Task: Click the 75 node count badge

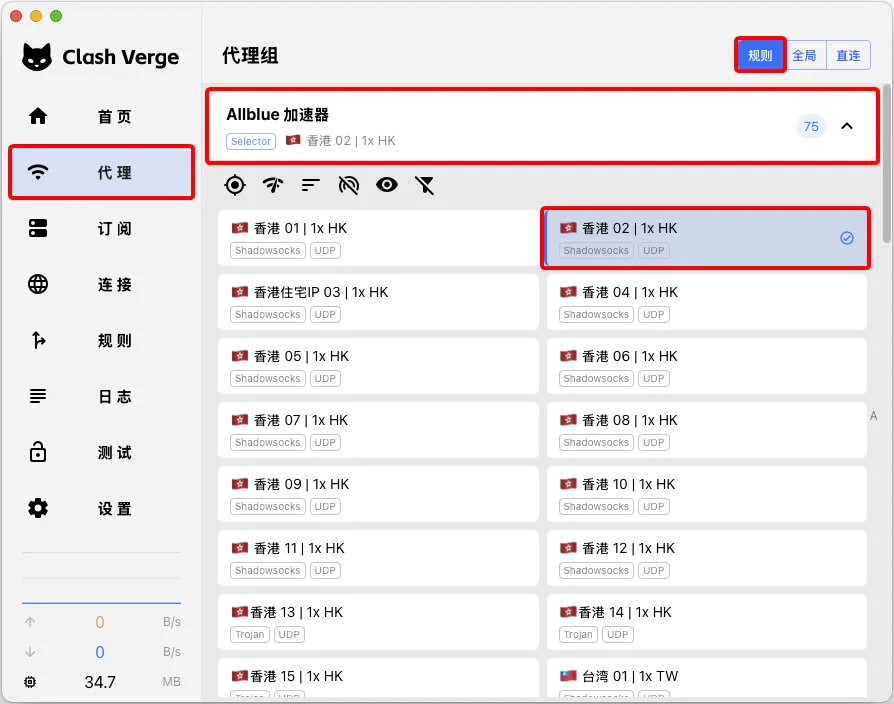Action: tap(811, 127)
